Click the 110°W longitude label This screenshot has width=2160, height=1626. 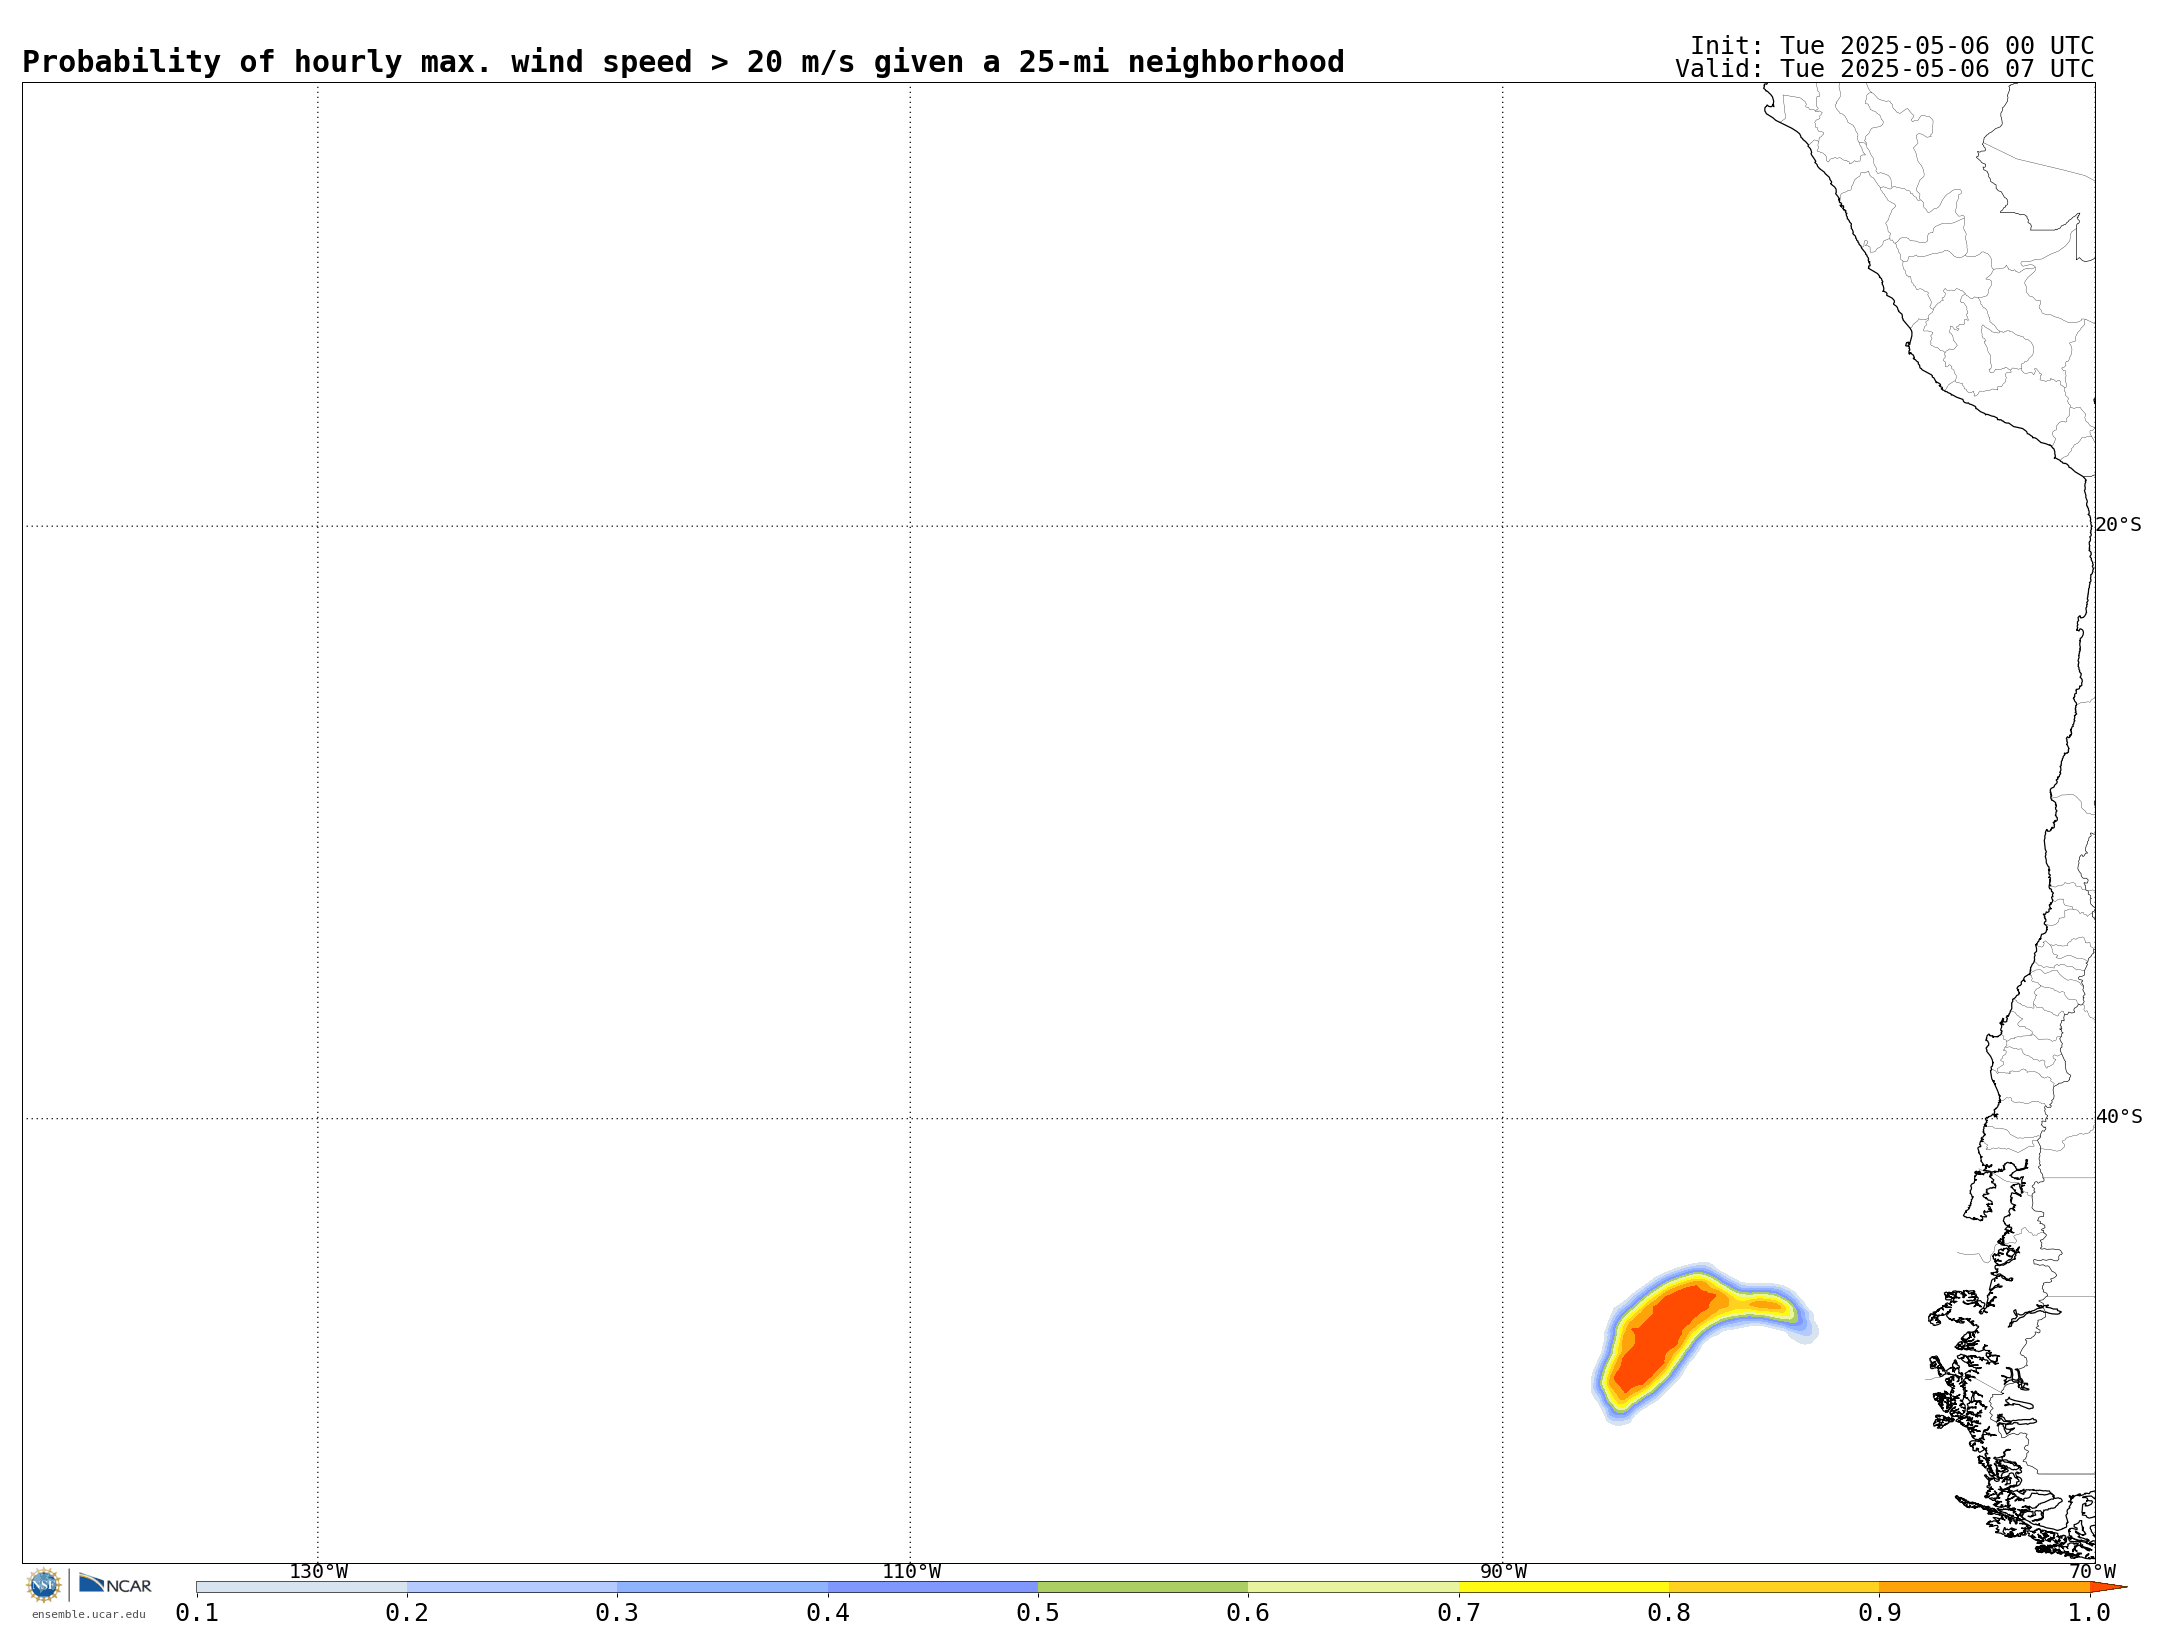coord(911,1572)
